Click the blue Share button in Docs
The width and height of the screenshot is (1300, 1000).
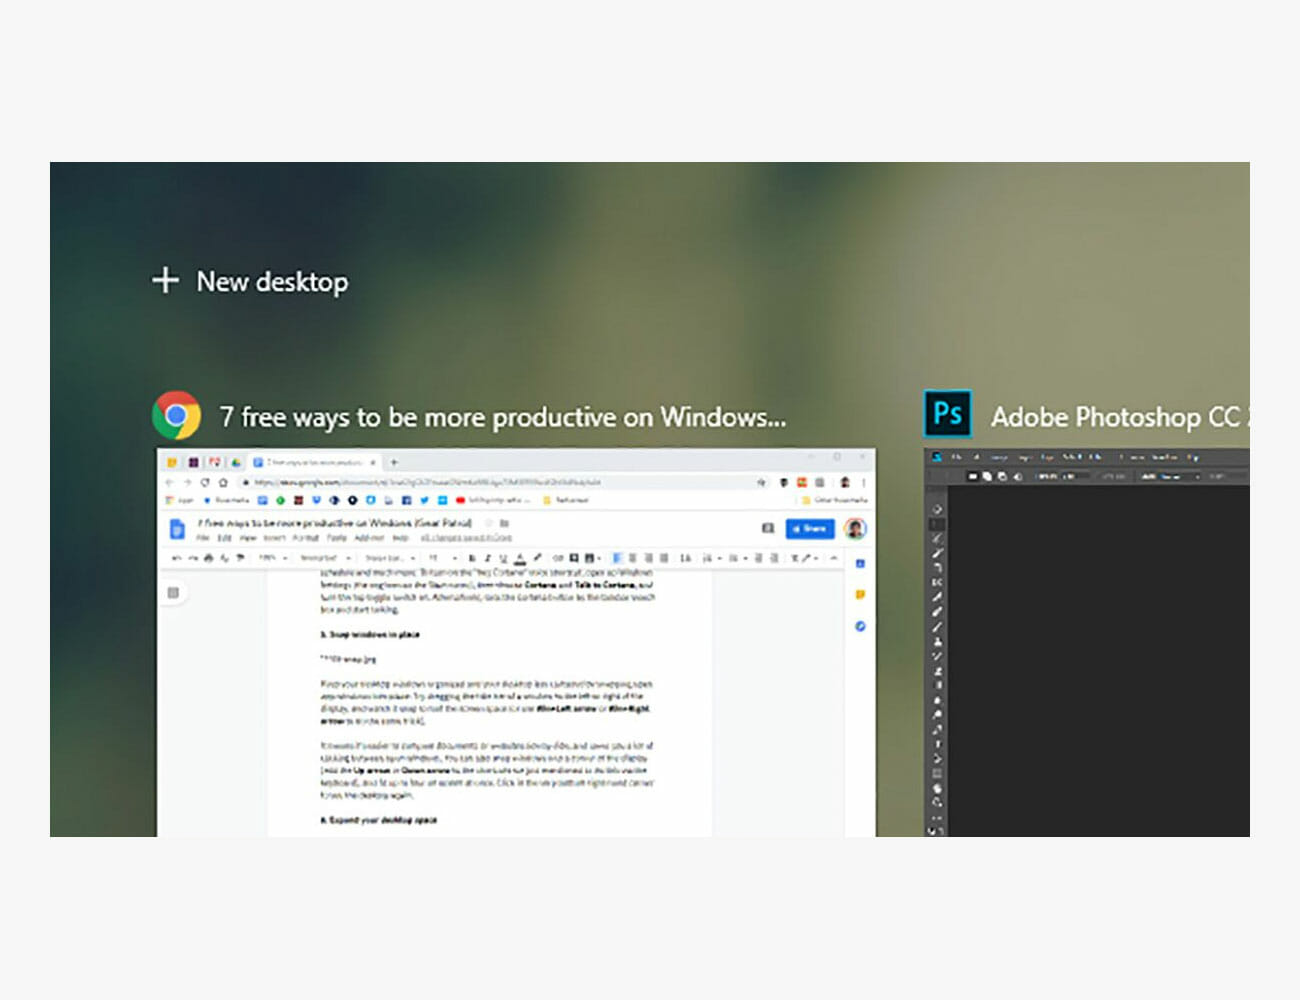pos(810,528)
